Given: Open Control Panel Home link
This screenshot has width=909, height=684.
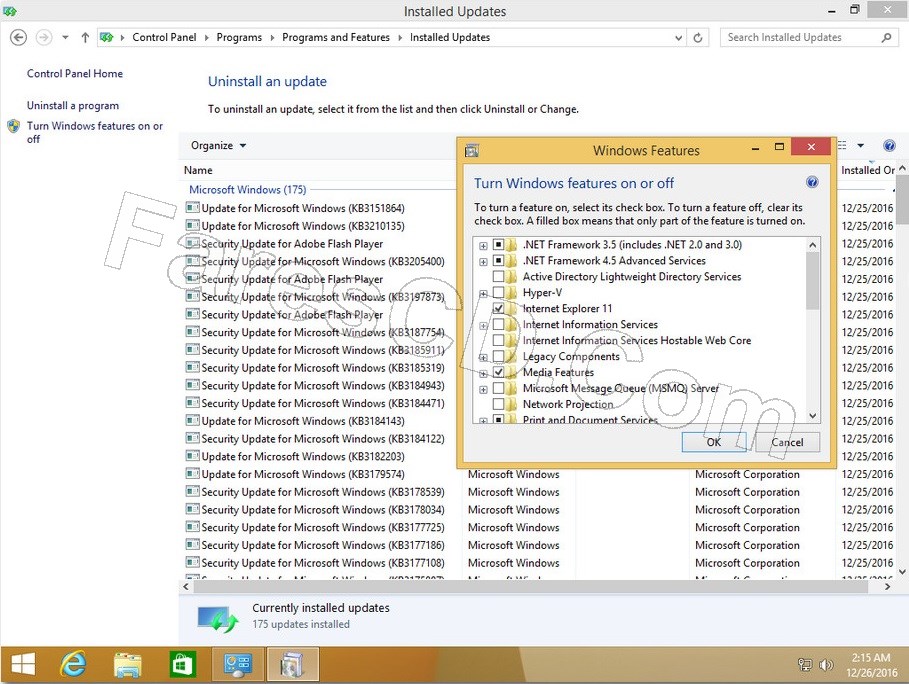Looking at the screenshot, I should point(75,74).
